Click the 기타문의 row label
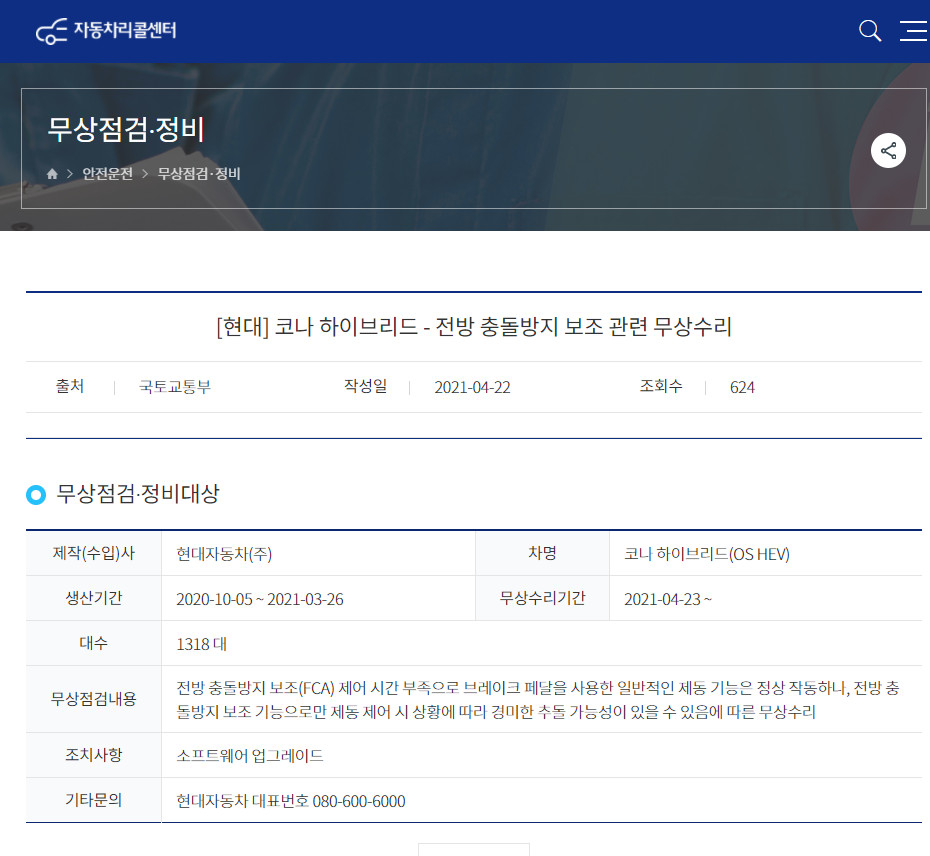930x856 pixels. tap(94, 800)
